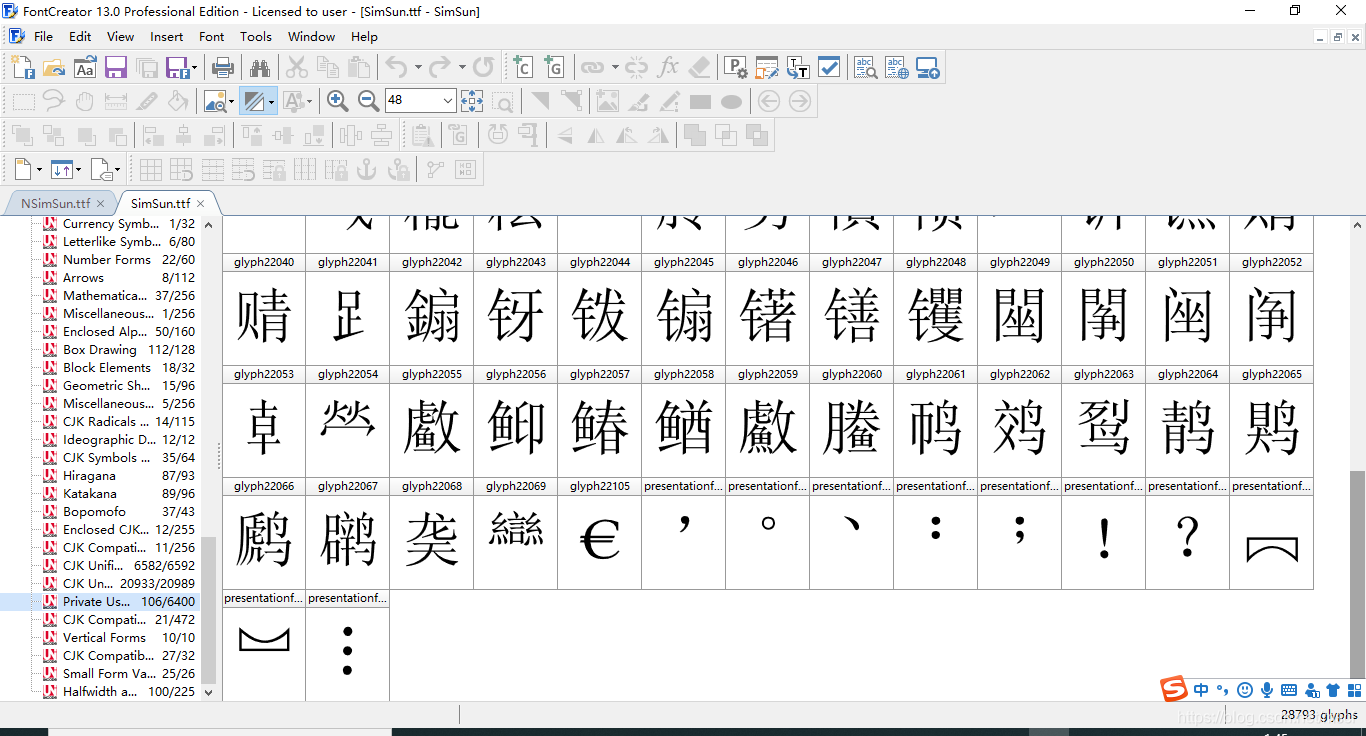The image size is (1366, 736).
Task: Expand the glyph caption dropdown arrow
Action: [x=117, y=169]
